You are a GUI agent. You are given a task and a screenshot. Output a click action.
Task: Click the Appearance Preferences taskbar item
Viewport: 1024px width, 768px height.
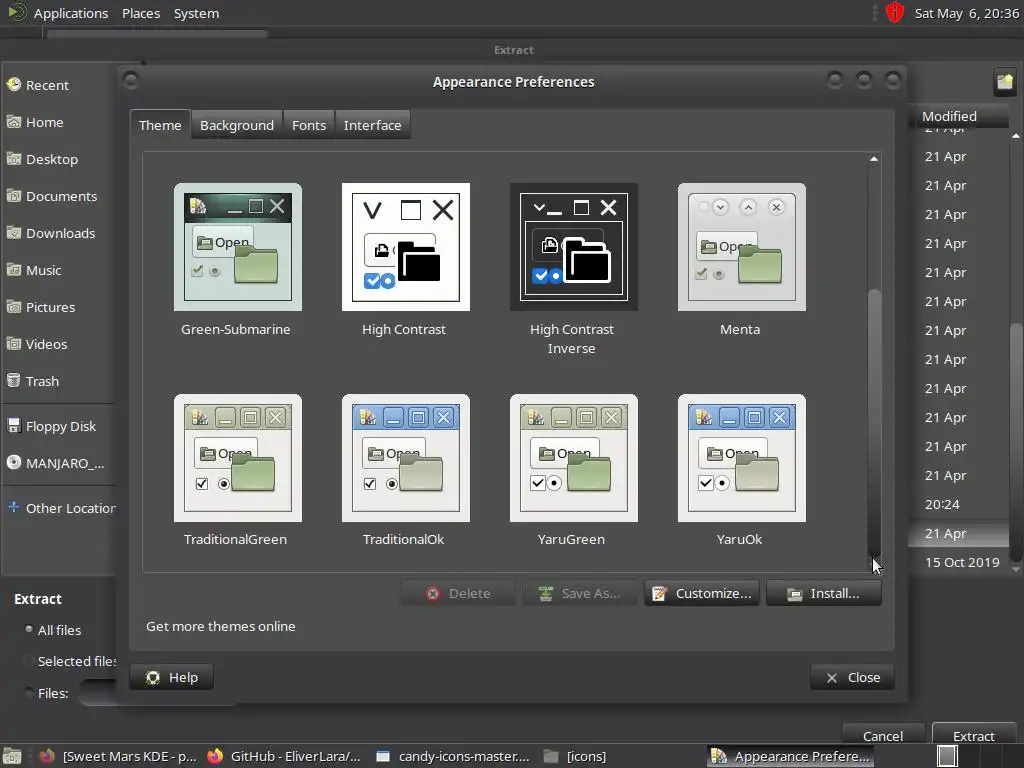tap(790, 756)
